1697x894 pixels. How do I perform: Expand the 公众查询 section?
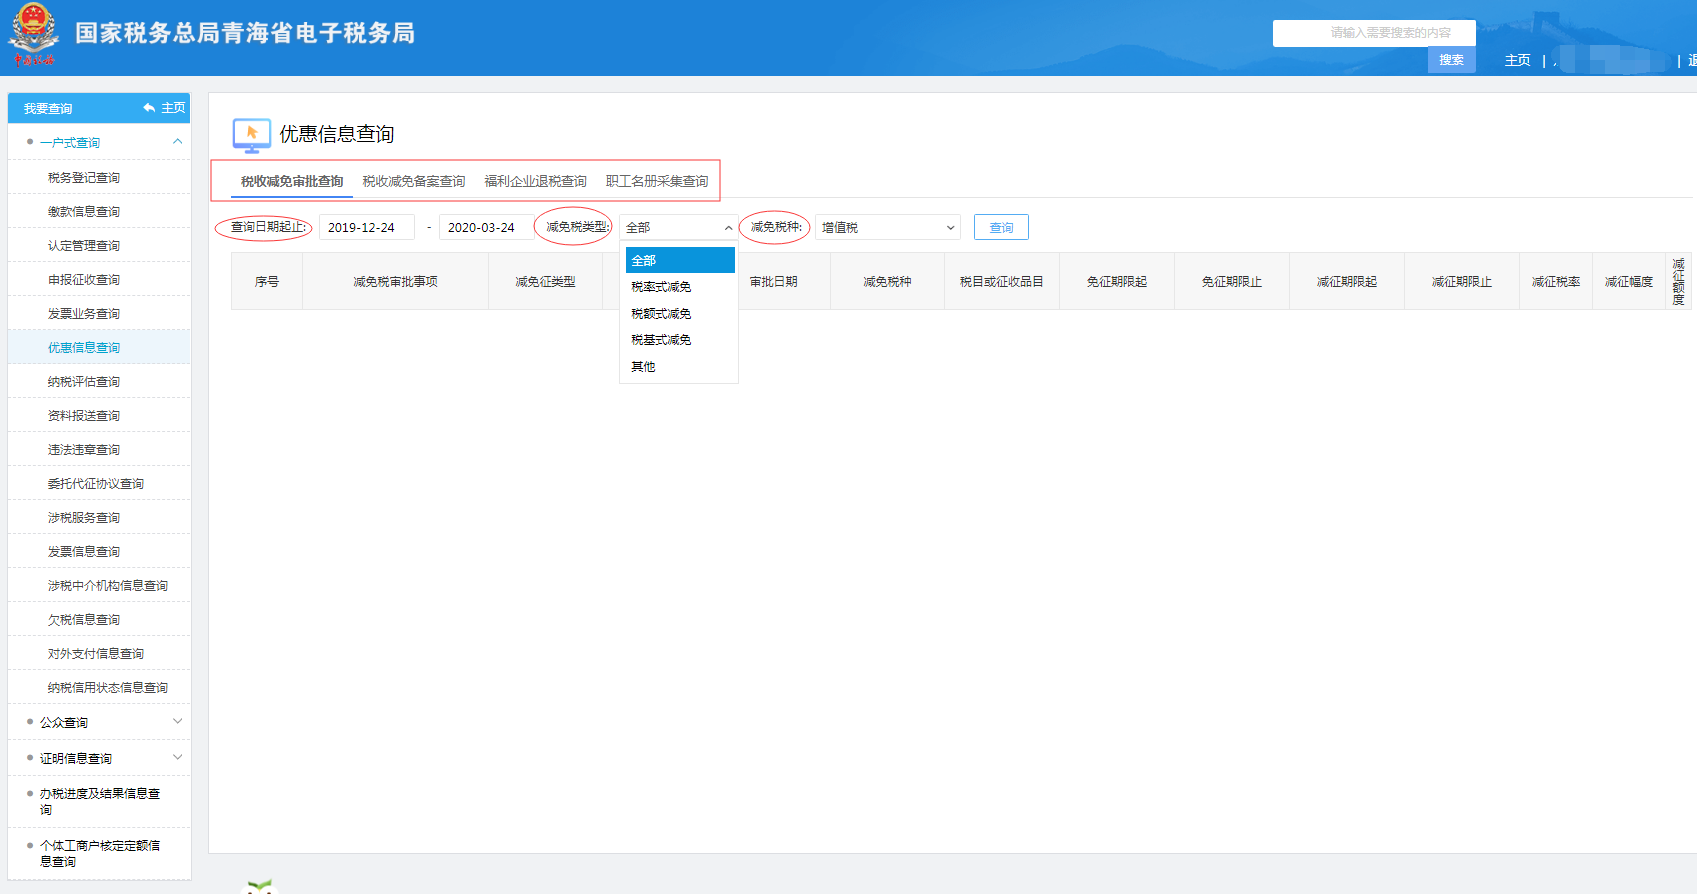[99, 722]
